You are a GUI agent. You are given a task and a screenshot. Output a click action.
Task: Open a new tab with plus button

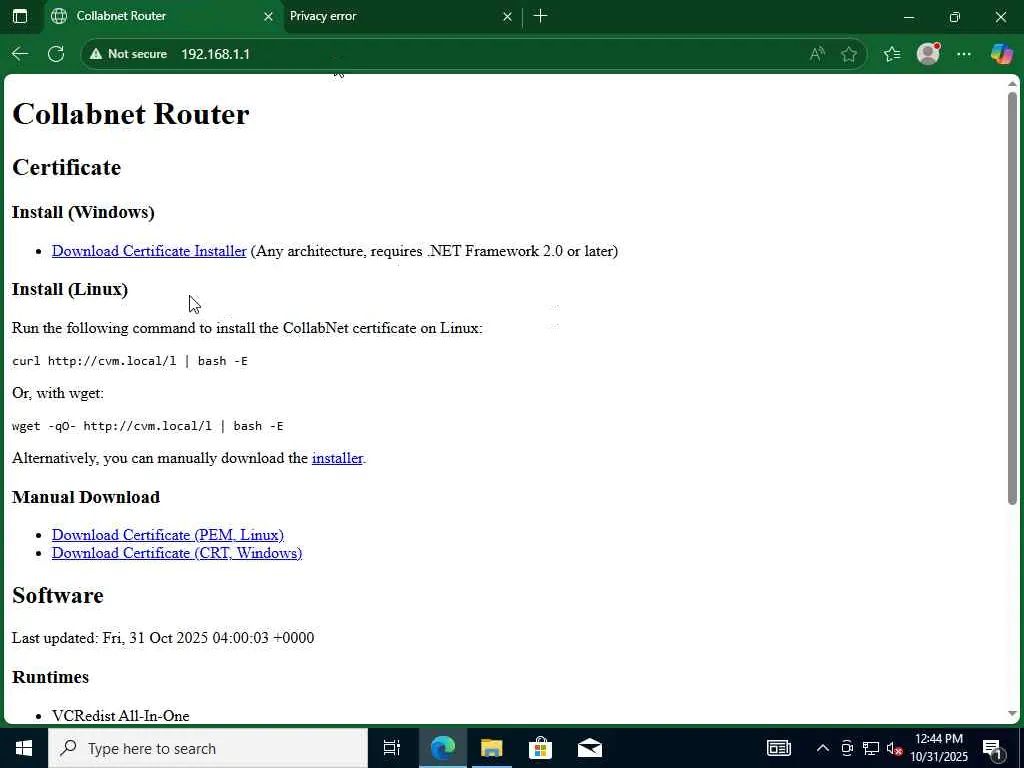pyautogui.click(x=540, y=16)
